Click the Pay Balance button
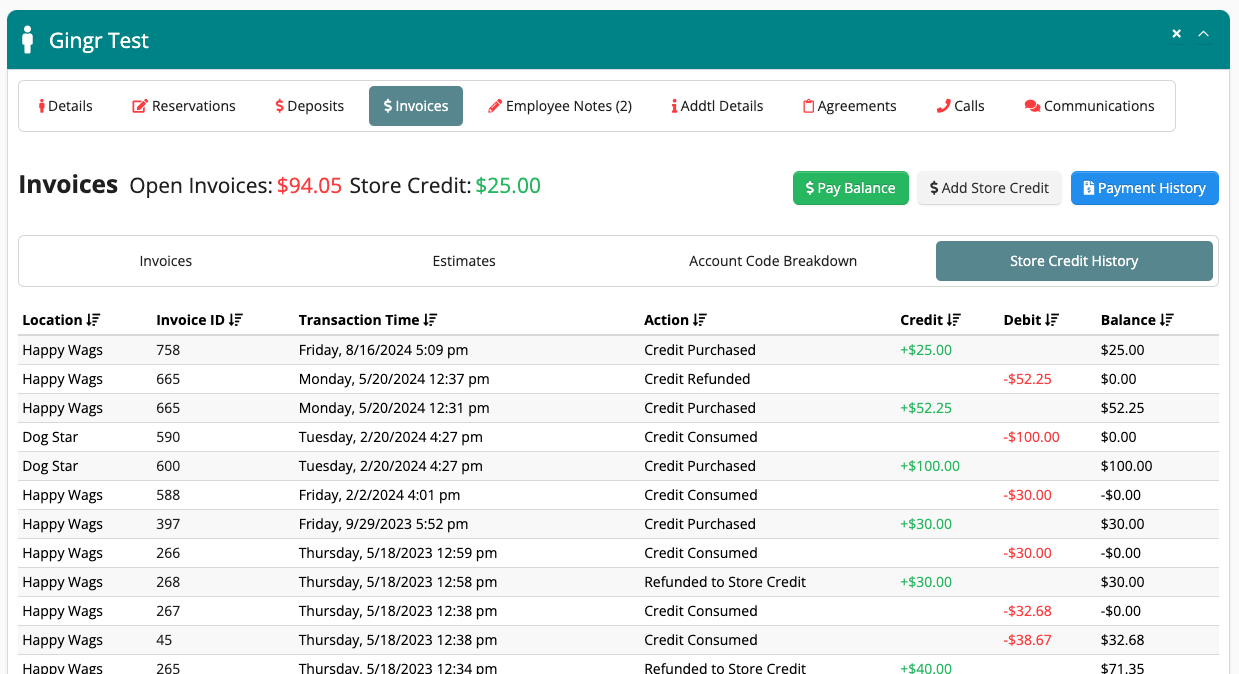 pyautogui.click(x=850, y=188)
